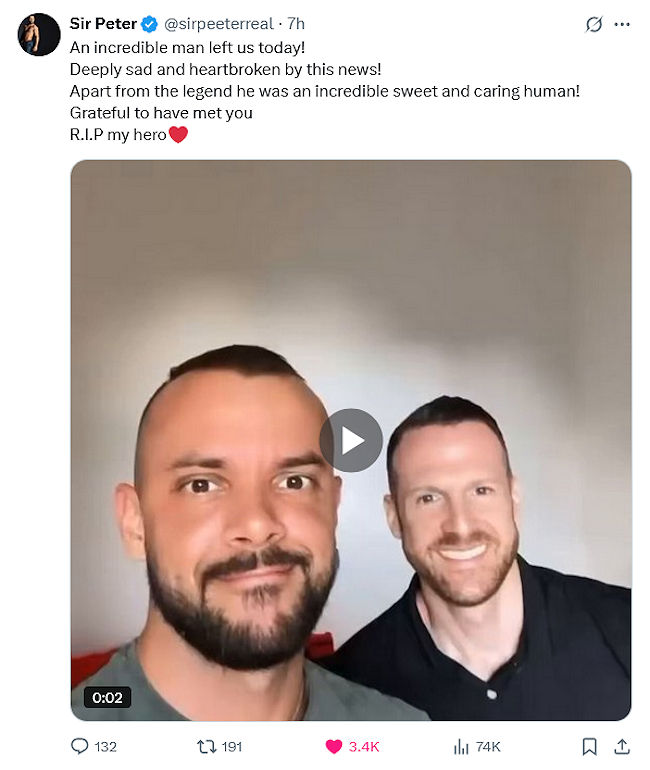Toggle the bookmark icon
Viewport: 650px width, 770px height.
[590, 746]
